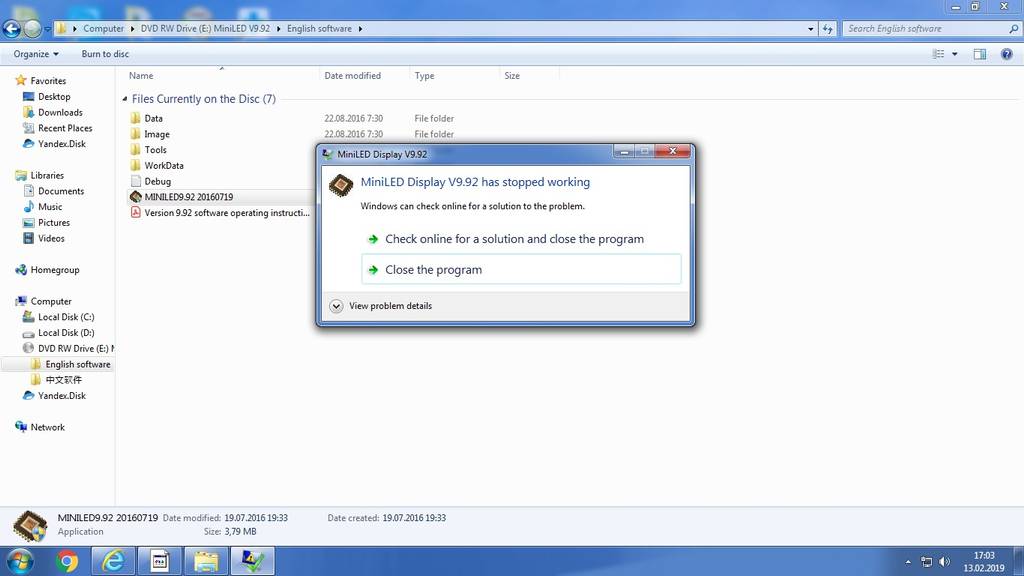This screenshot has height=576, width=1024.
Task: Select the Debug file
Action: pos(157,181)
